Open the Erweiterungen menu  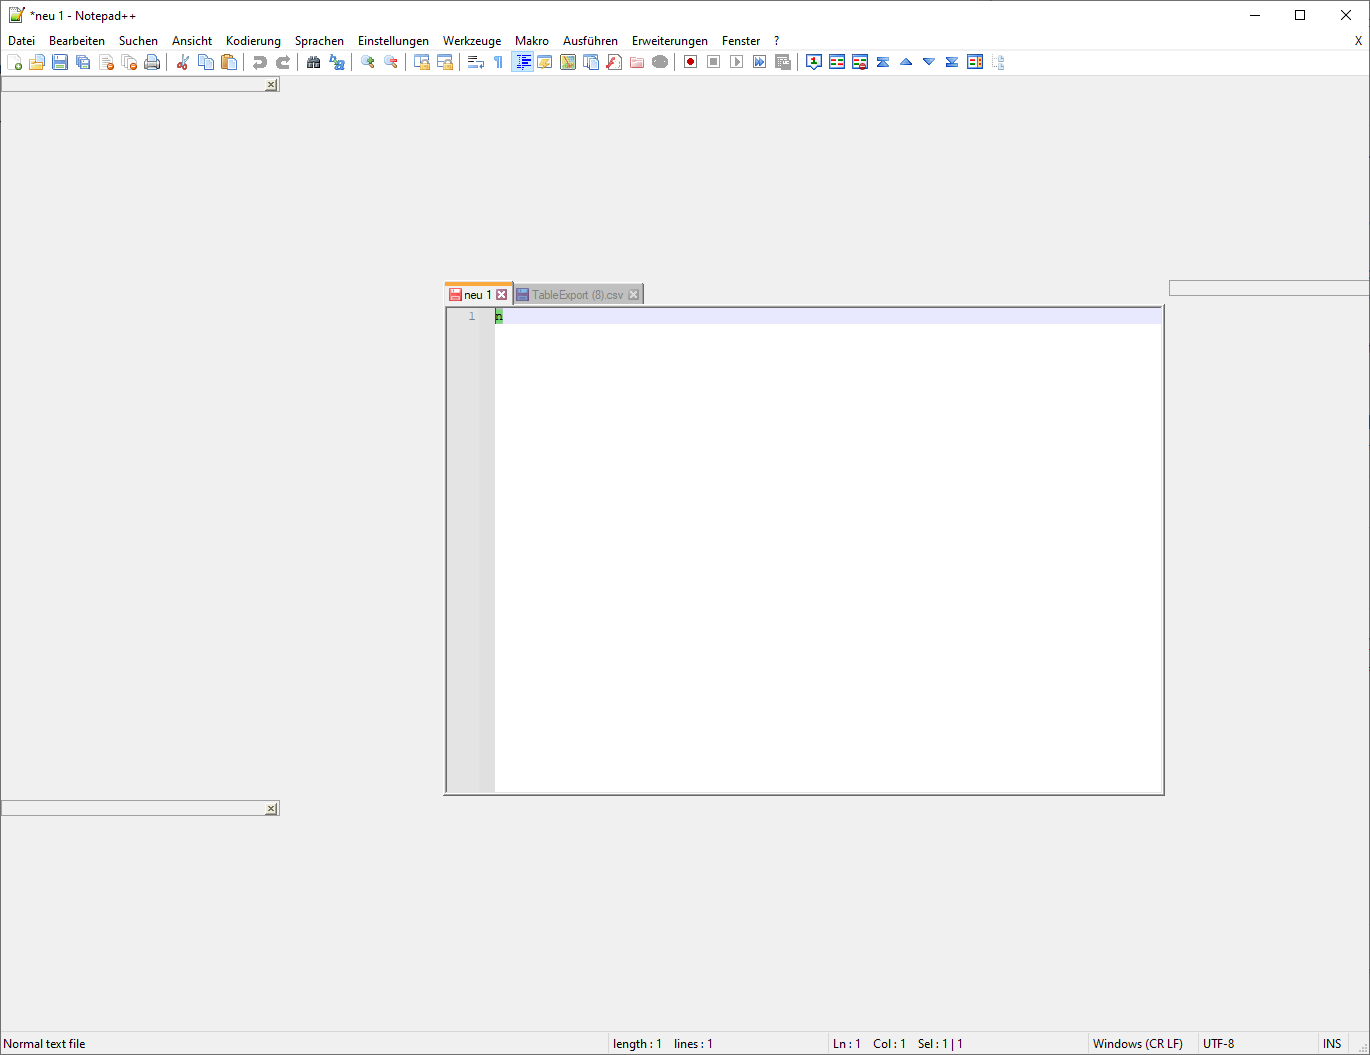(670, 41)
